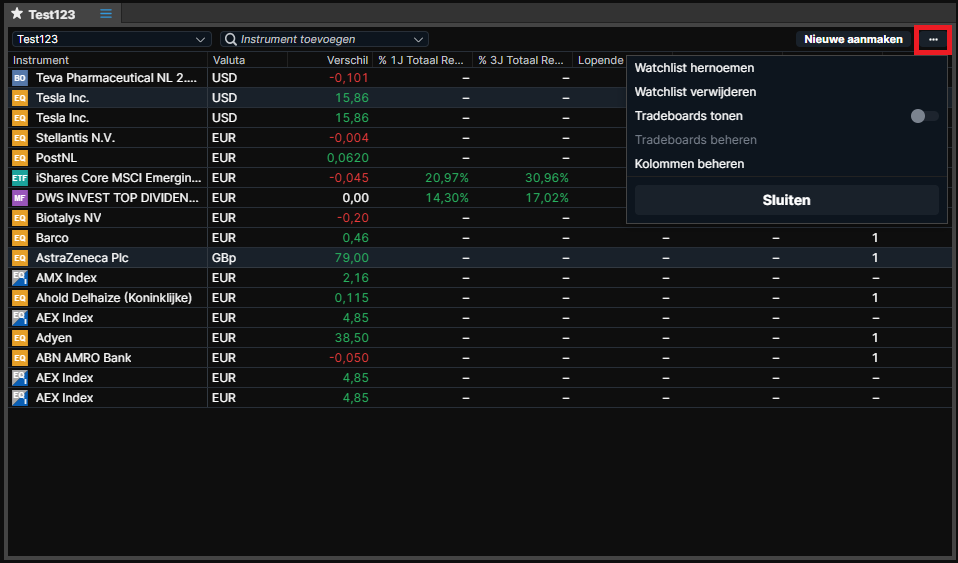Screen dimensions: 958x563
Task: Select DWS INVEST TOP DIVIDEN... name
Action: click(x=117, y=198)
